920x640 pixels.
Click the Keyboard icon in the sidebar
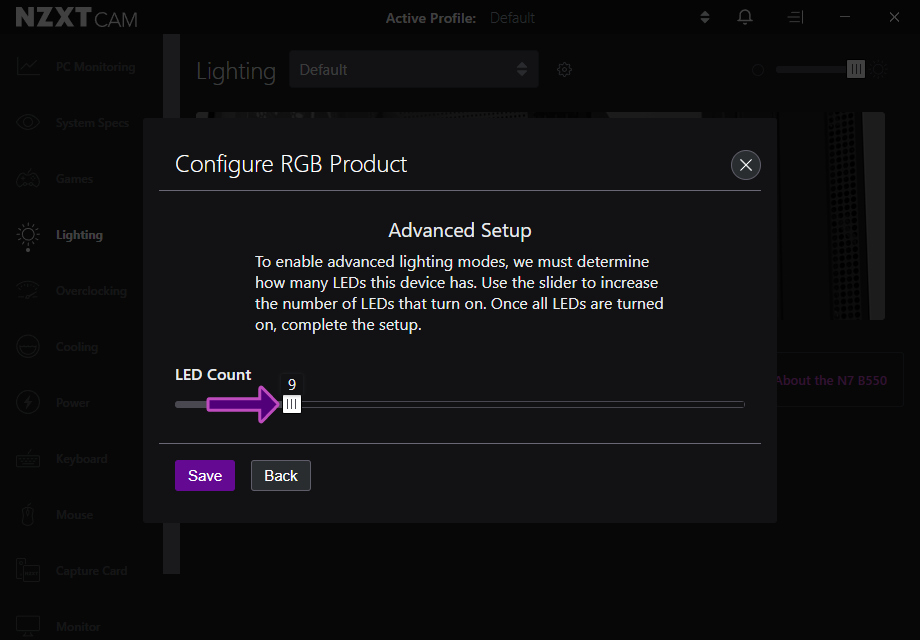[28, 459]
